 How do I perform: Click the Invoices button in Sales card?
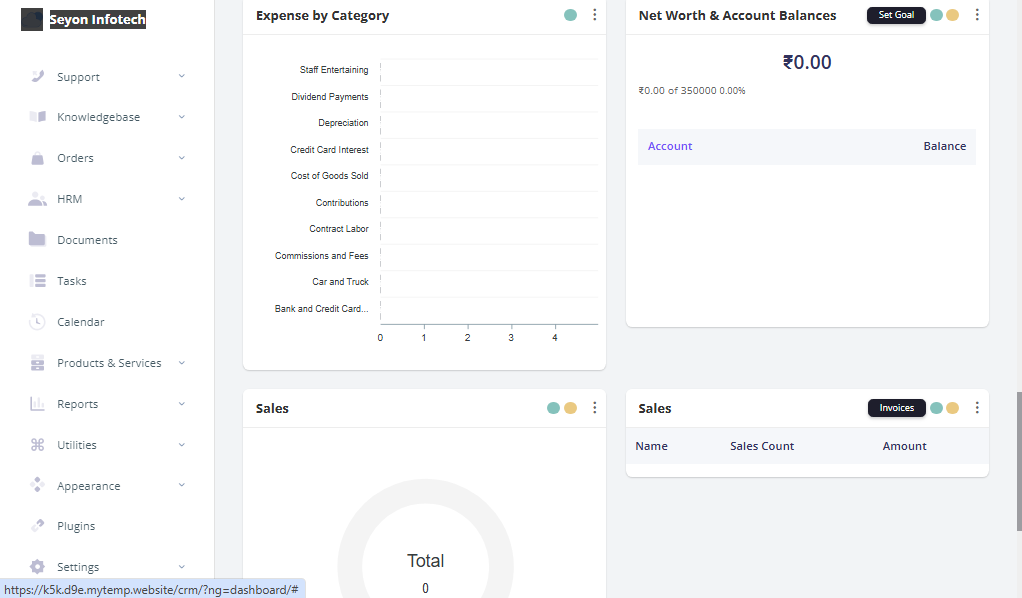[897, 408]
